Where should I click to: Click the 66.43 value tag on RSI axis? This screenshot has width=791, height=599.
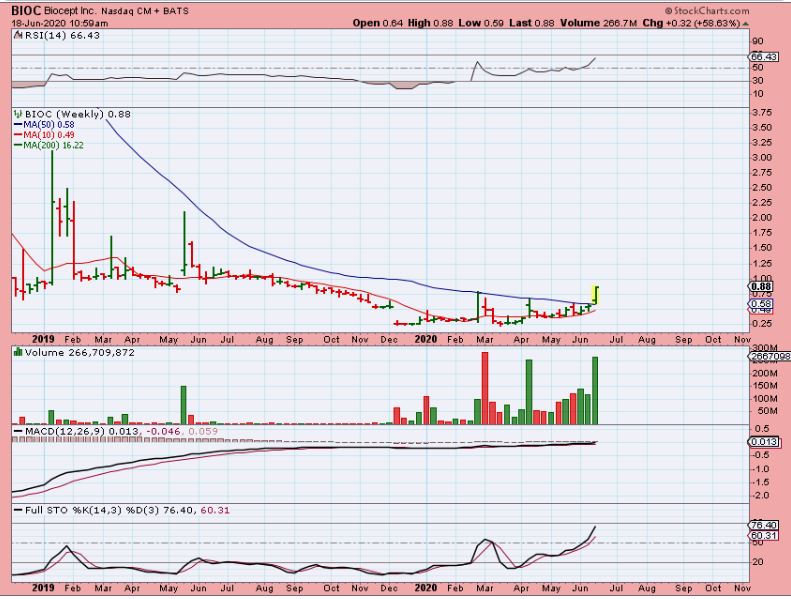click(764, 57)
